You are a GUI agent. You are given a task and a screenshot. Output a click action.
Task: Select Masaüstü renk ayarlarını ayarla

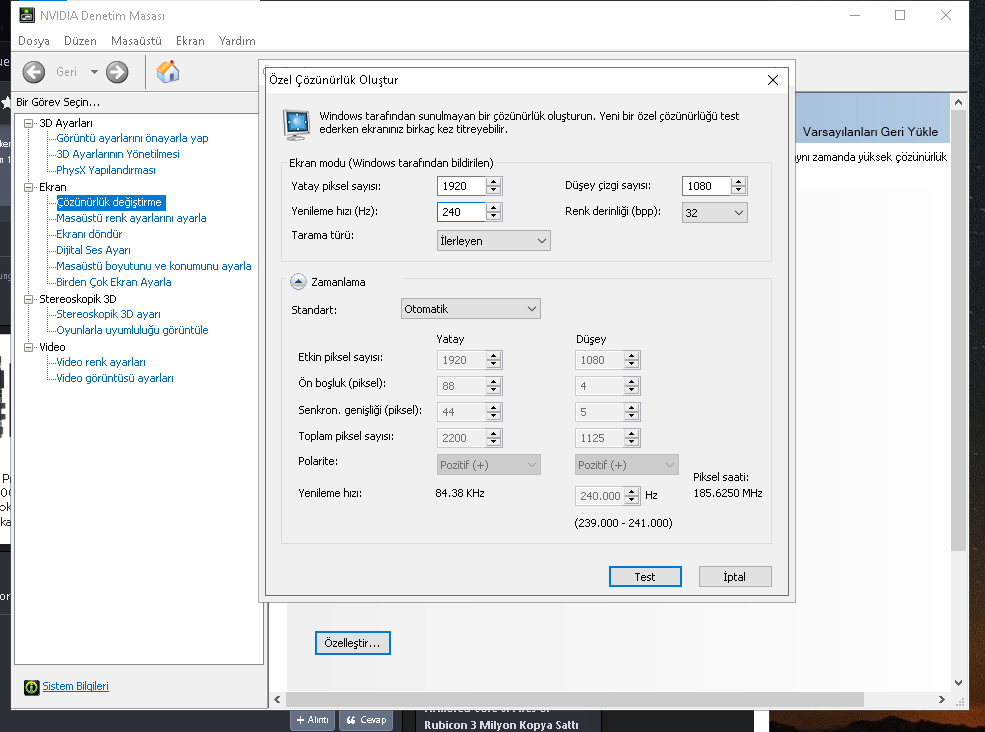point(131,218)
